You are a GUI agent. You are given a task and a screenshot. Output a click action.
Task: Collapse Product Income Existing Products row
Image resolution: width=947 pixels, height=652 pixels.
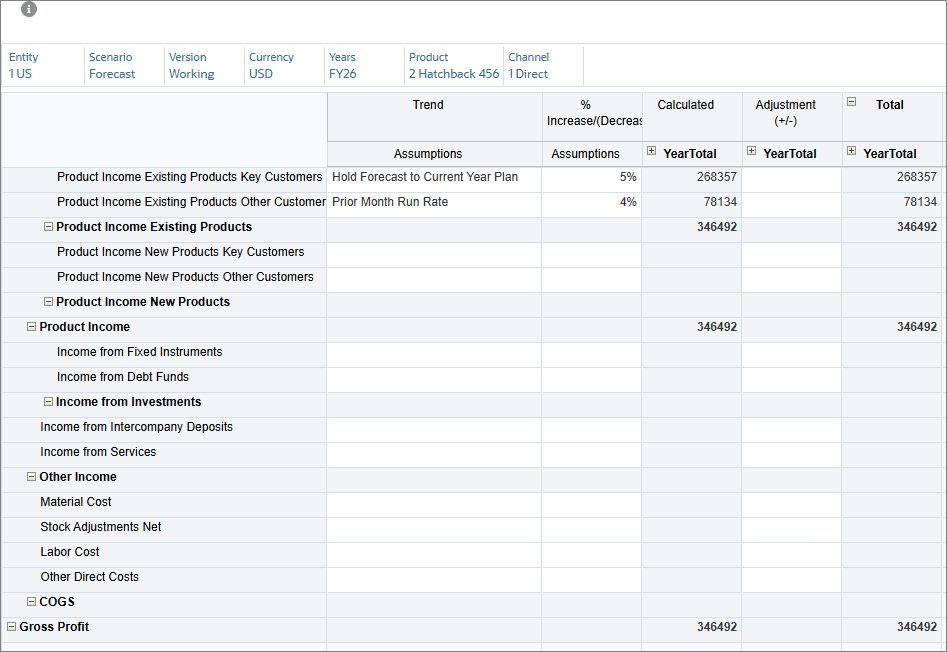[x=48, y=227]
